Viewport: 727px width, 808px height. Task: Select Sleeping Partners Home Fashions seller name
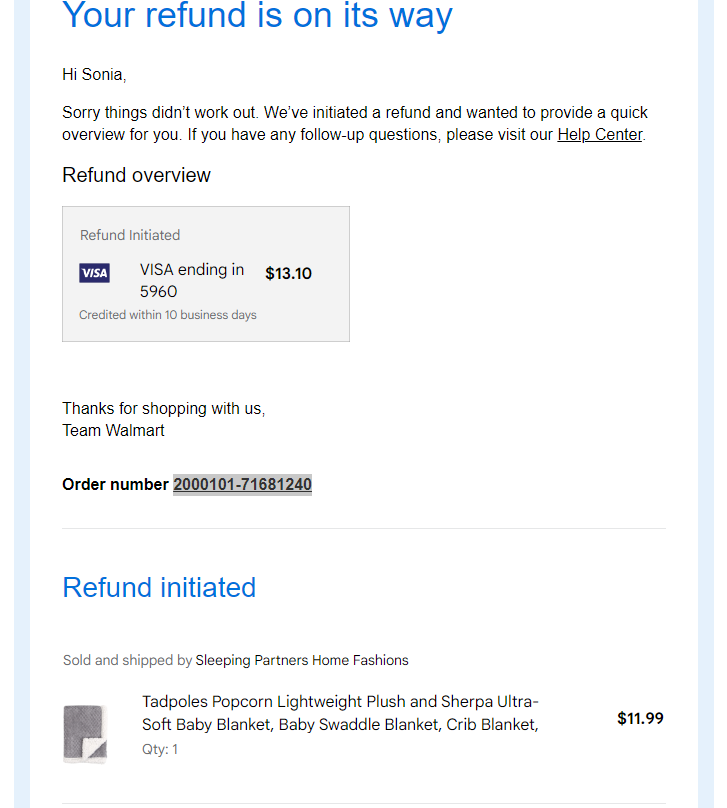(x=302, y=660)
